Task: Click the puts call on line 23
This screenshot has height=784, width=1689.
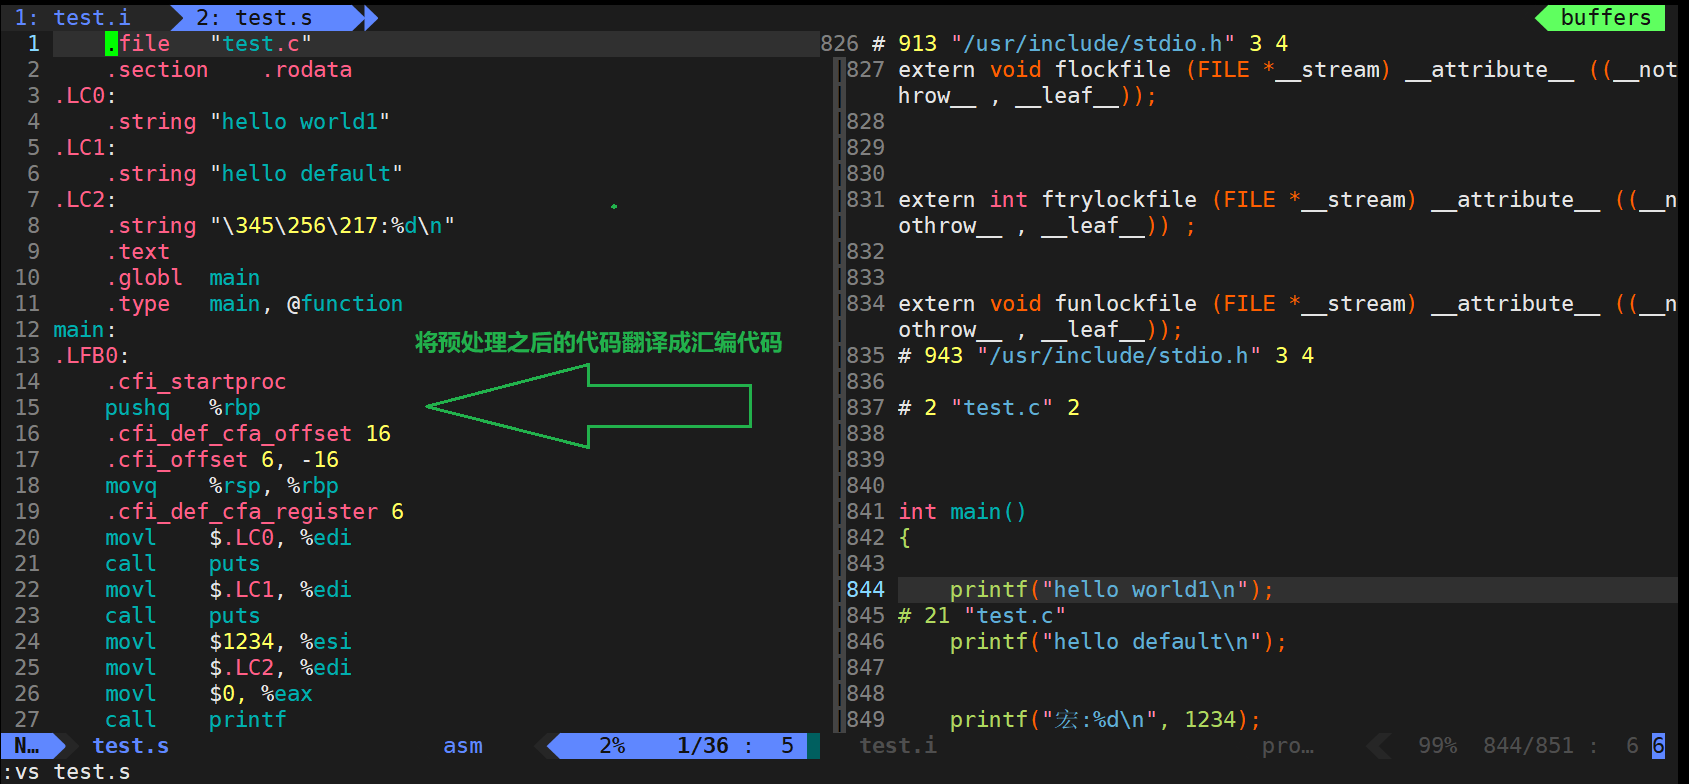Action: [x=235, y=615]
